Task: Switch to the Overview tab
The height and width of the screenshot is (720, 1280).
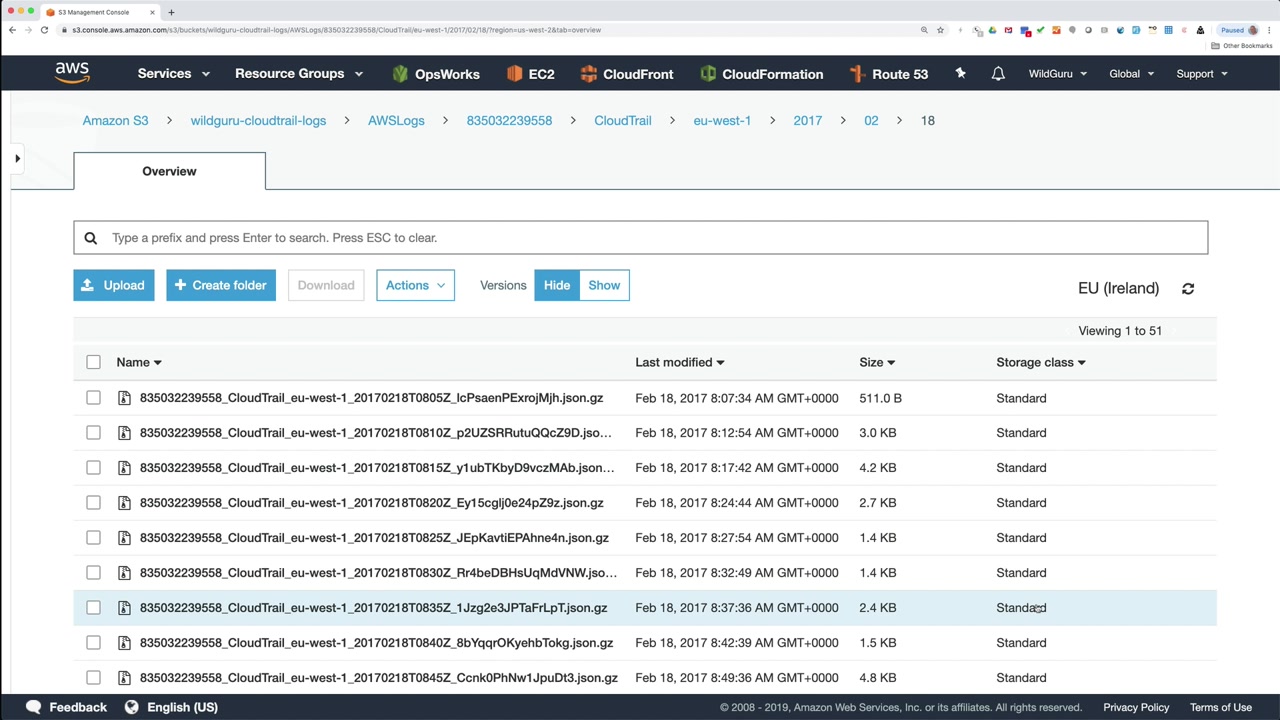Action: (169, 171)
